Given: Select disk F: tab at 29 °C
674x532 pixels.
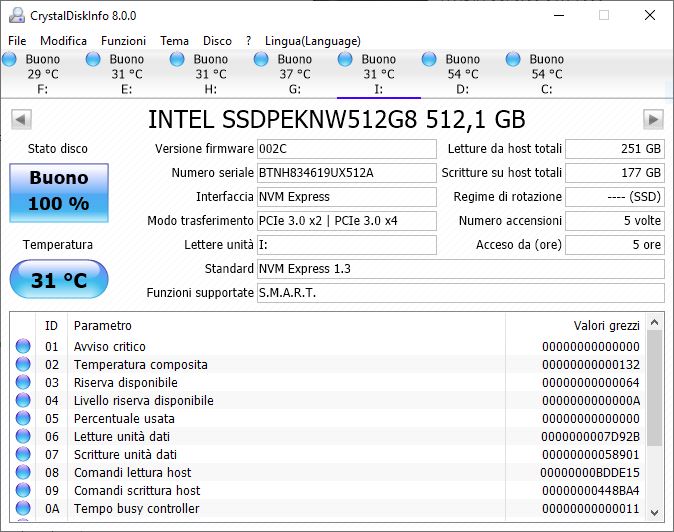Looking at the screenshot, I should click(x=43, y=74).
